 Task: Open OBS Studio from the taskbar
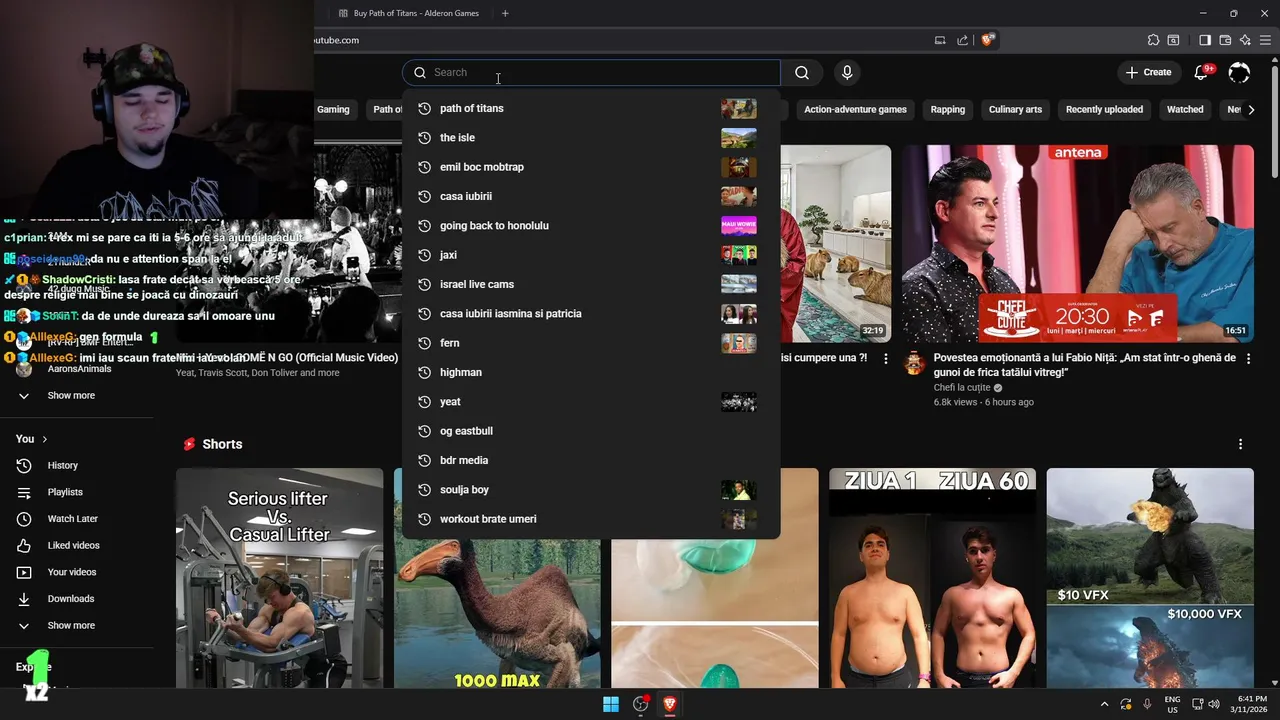(641, 704)
